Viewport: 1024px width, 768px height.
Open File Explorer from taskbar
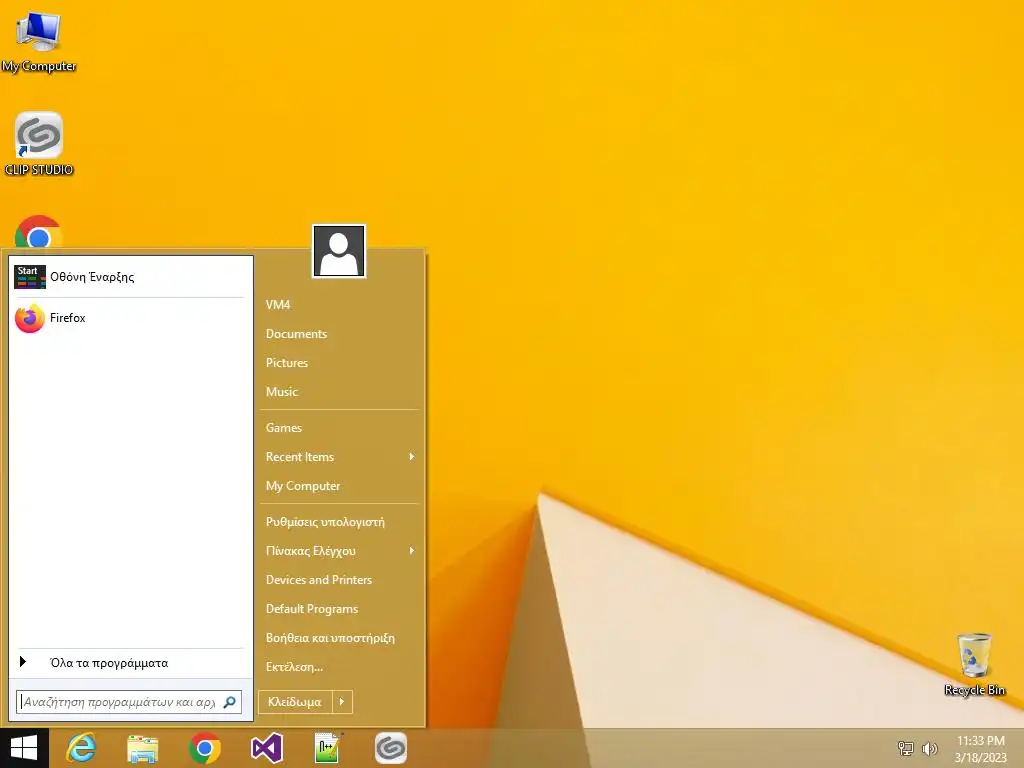click(x=143, y=748)
